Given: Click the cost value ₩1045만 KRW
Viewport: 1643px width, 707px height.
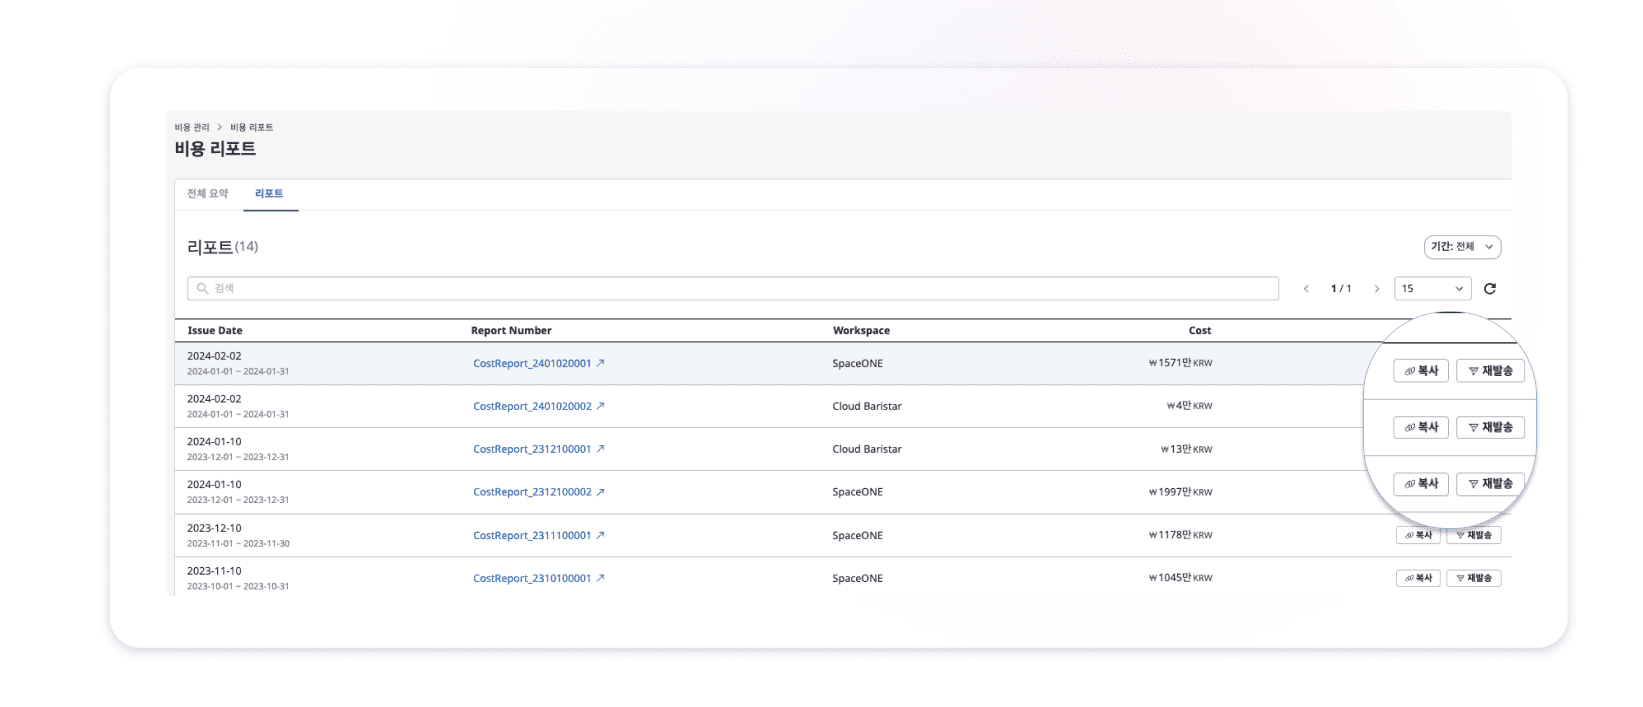Looking at the screenshot, I should pos(1180,578).
